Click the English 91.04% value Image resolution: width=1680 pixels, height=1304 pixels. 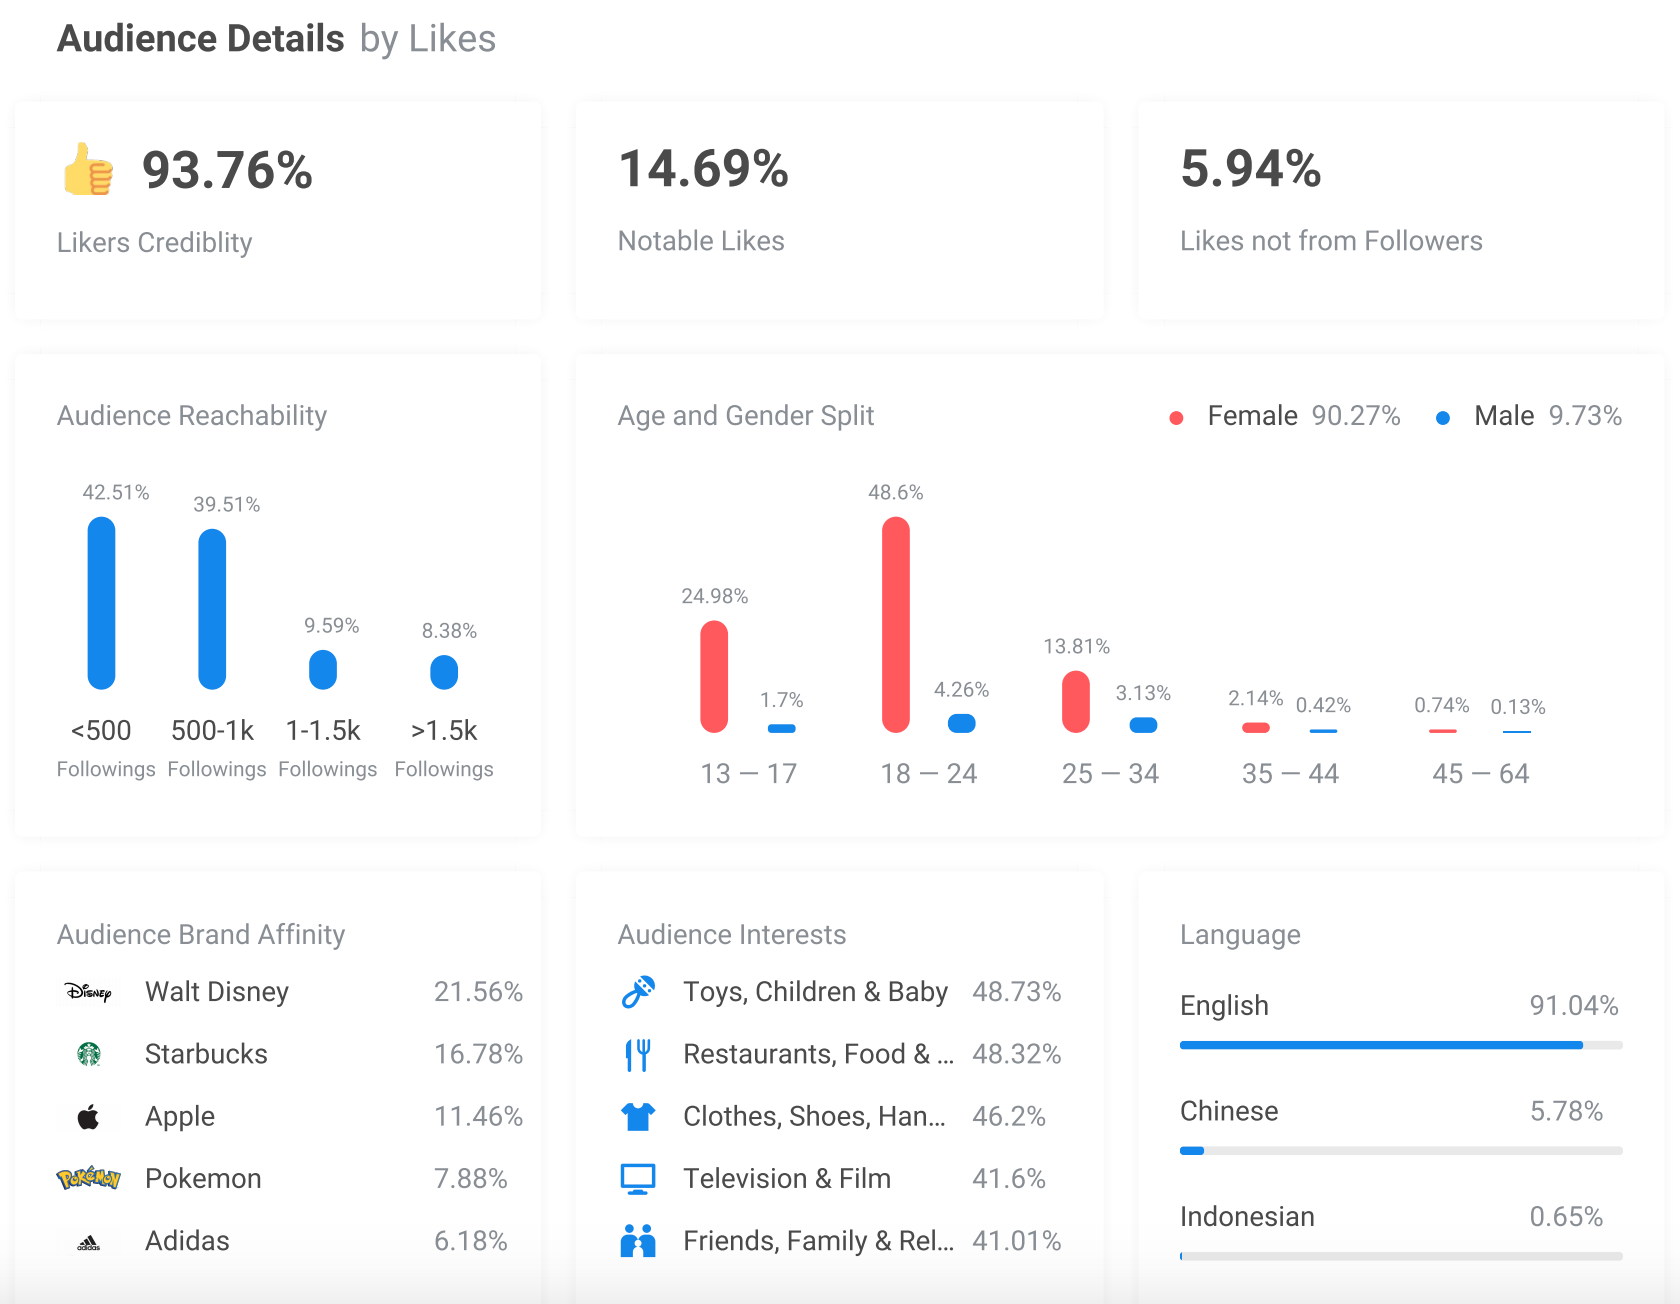[1574, 1006]
